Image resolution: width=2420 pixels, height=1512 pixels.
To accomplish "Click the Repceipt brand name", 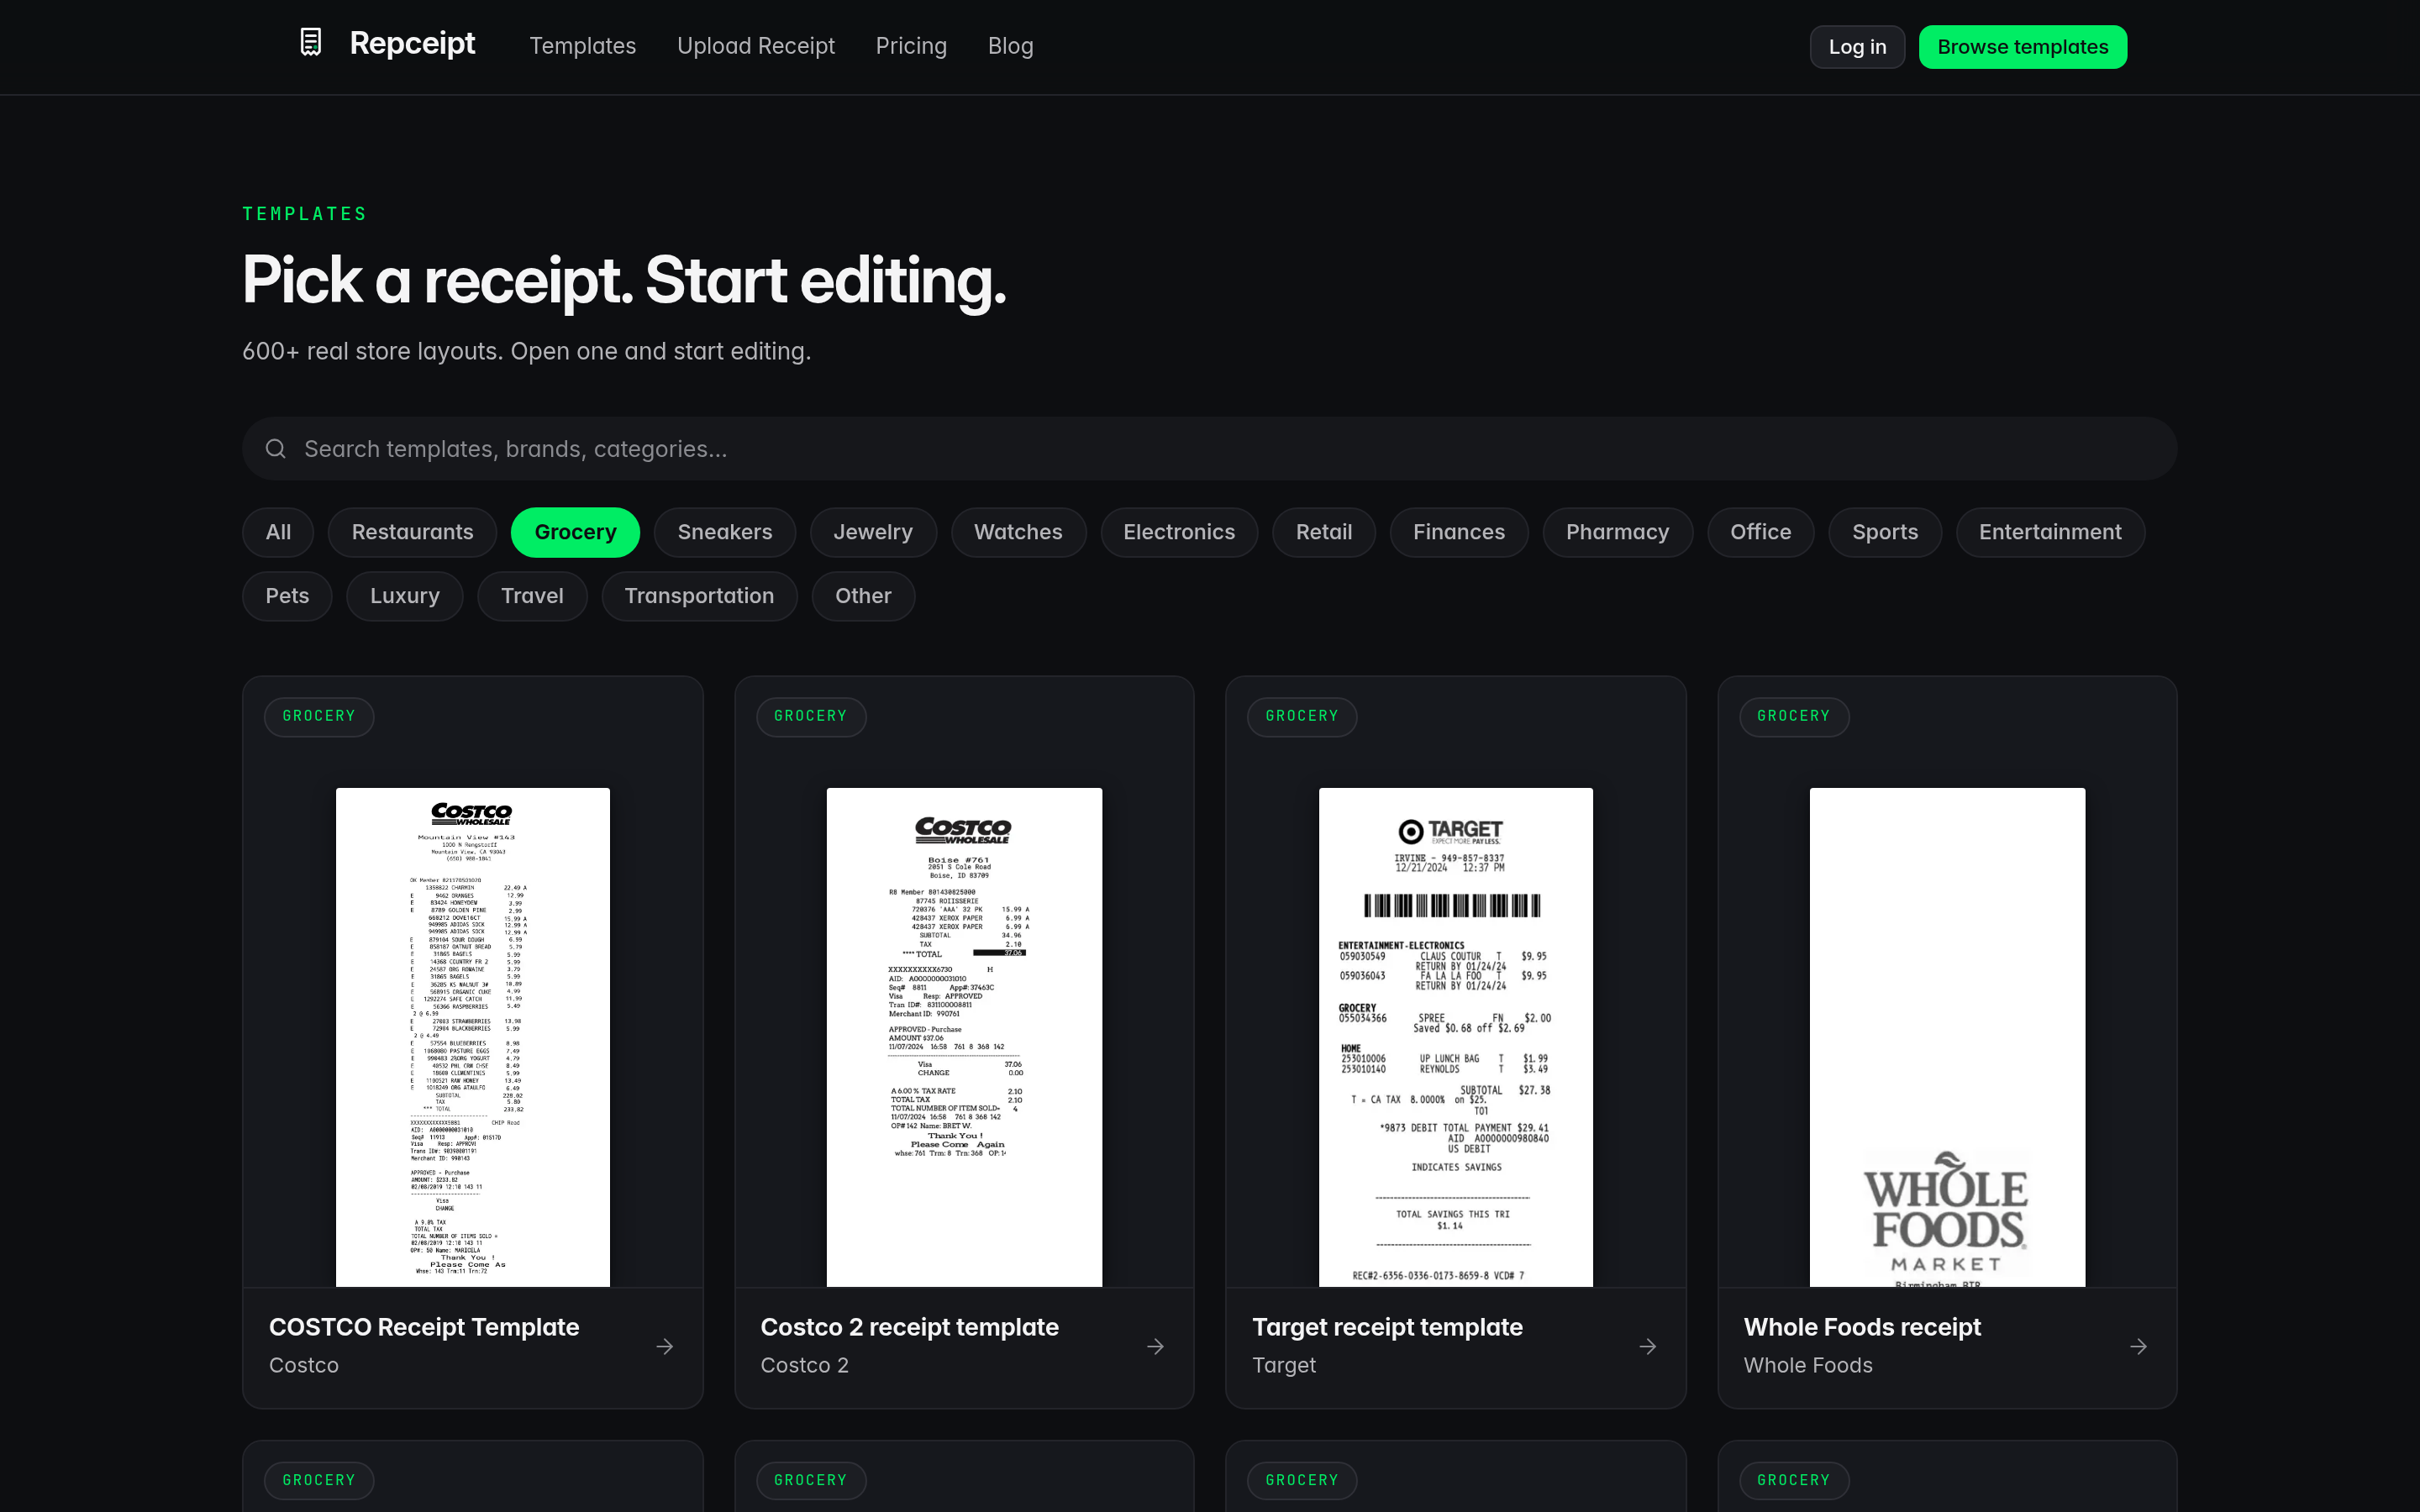I will click(412, 43).
